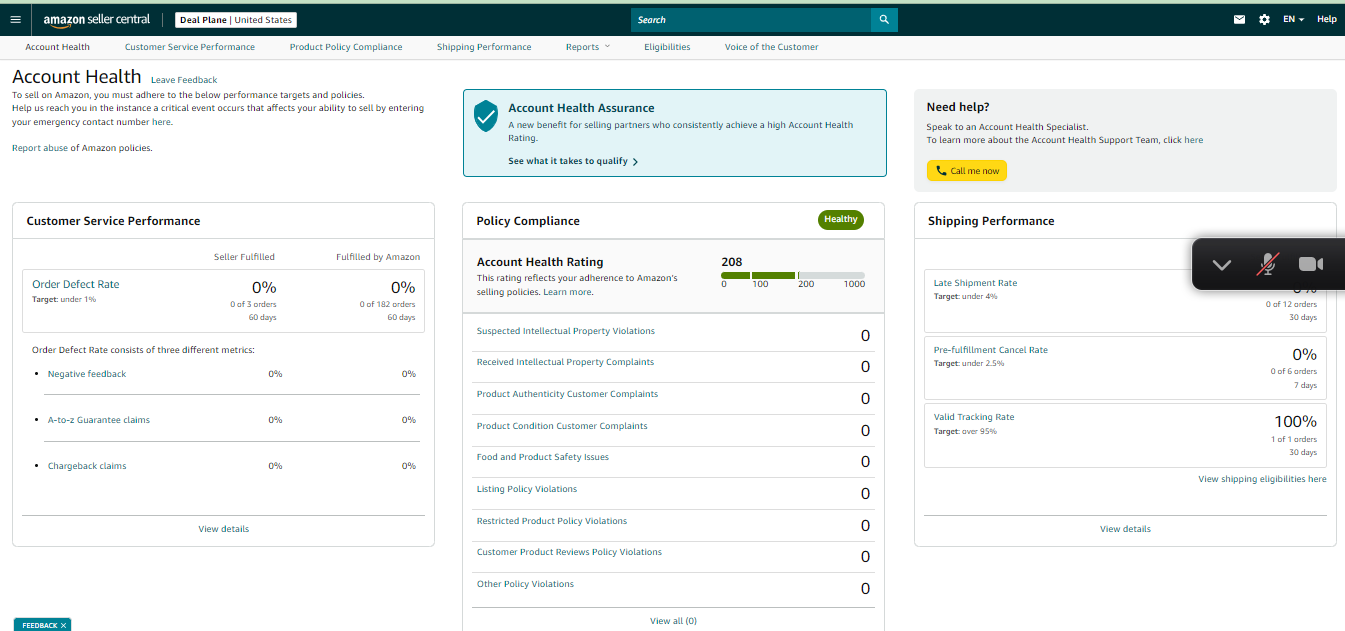Open Listing Policy Violations

pyautogui.click(x=527, y=489)
